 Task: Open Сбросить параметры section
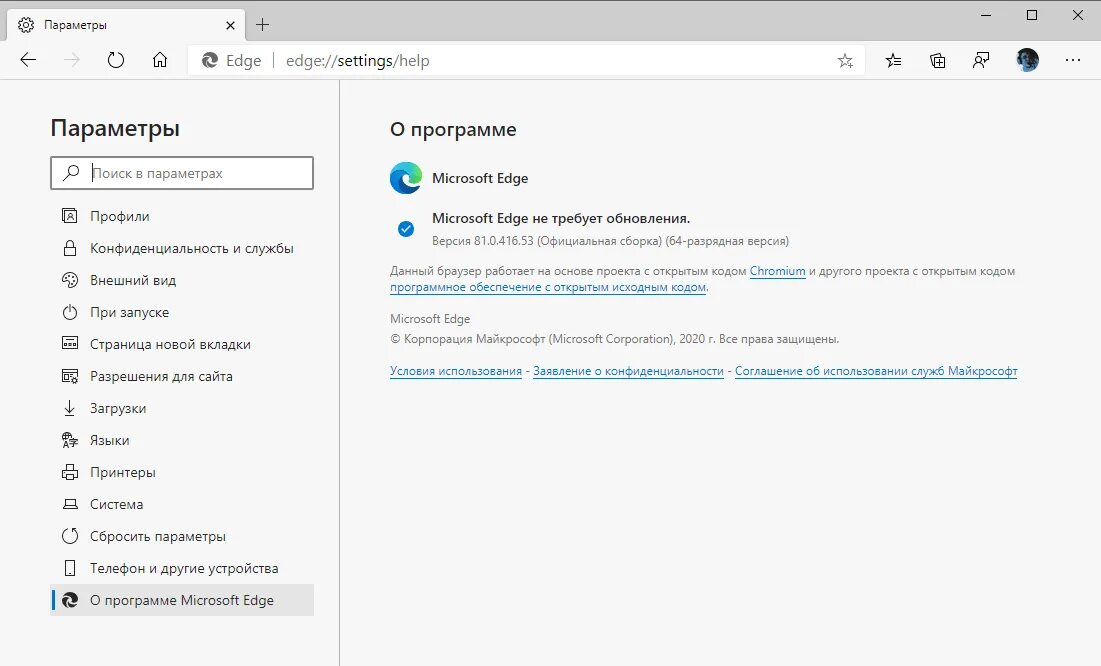point(182,536)
